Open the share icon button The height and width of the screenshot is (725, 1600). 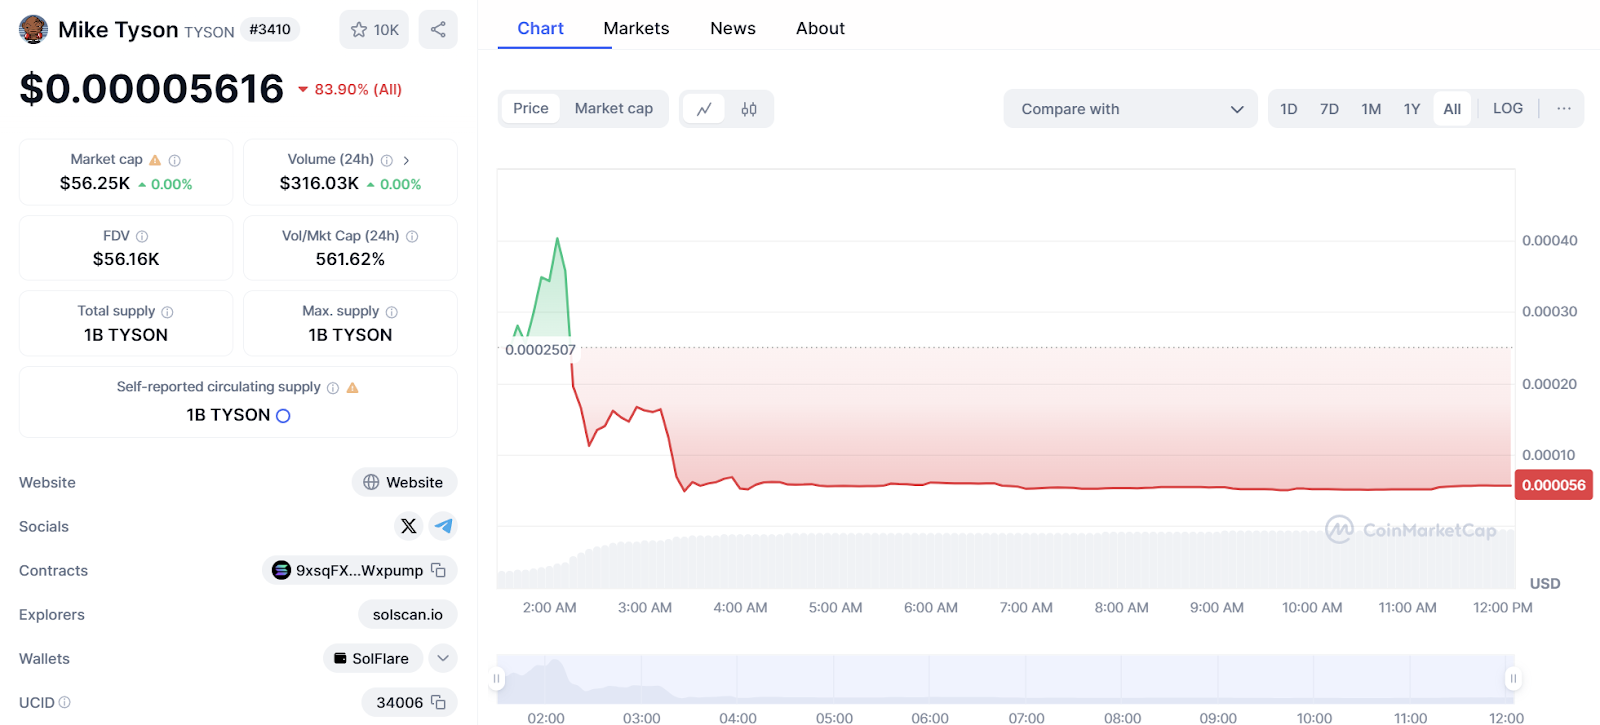pyautogui.click(x=438, y=29)
